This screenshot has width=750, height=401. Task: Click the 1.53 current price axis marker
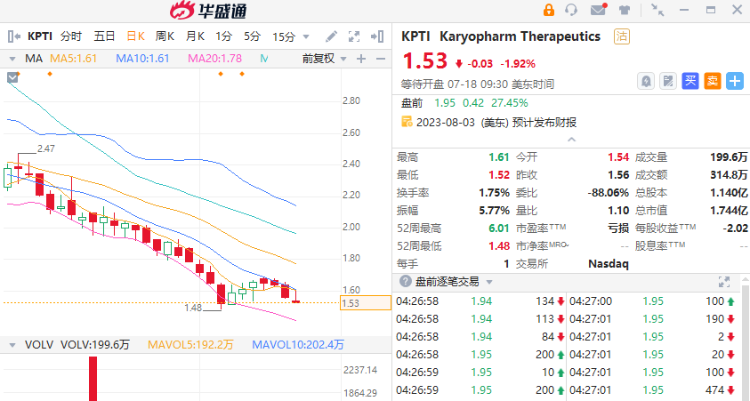[x=365, y=303]
